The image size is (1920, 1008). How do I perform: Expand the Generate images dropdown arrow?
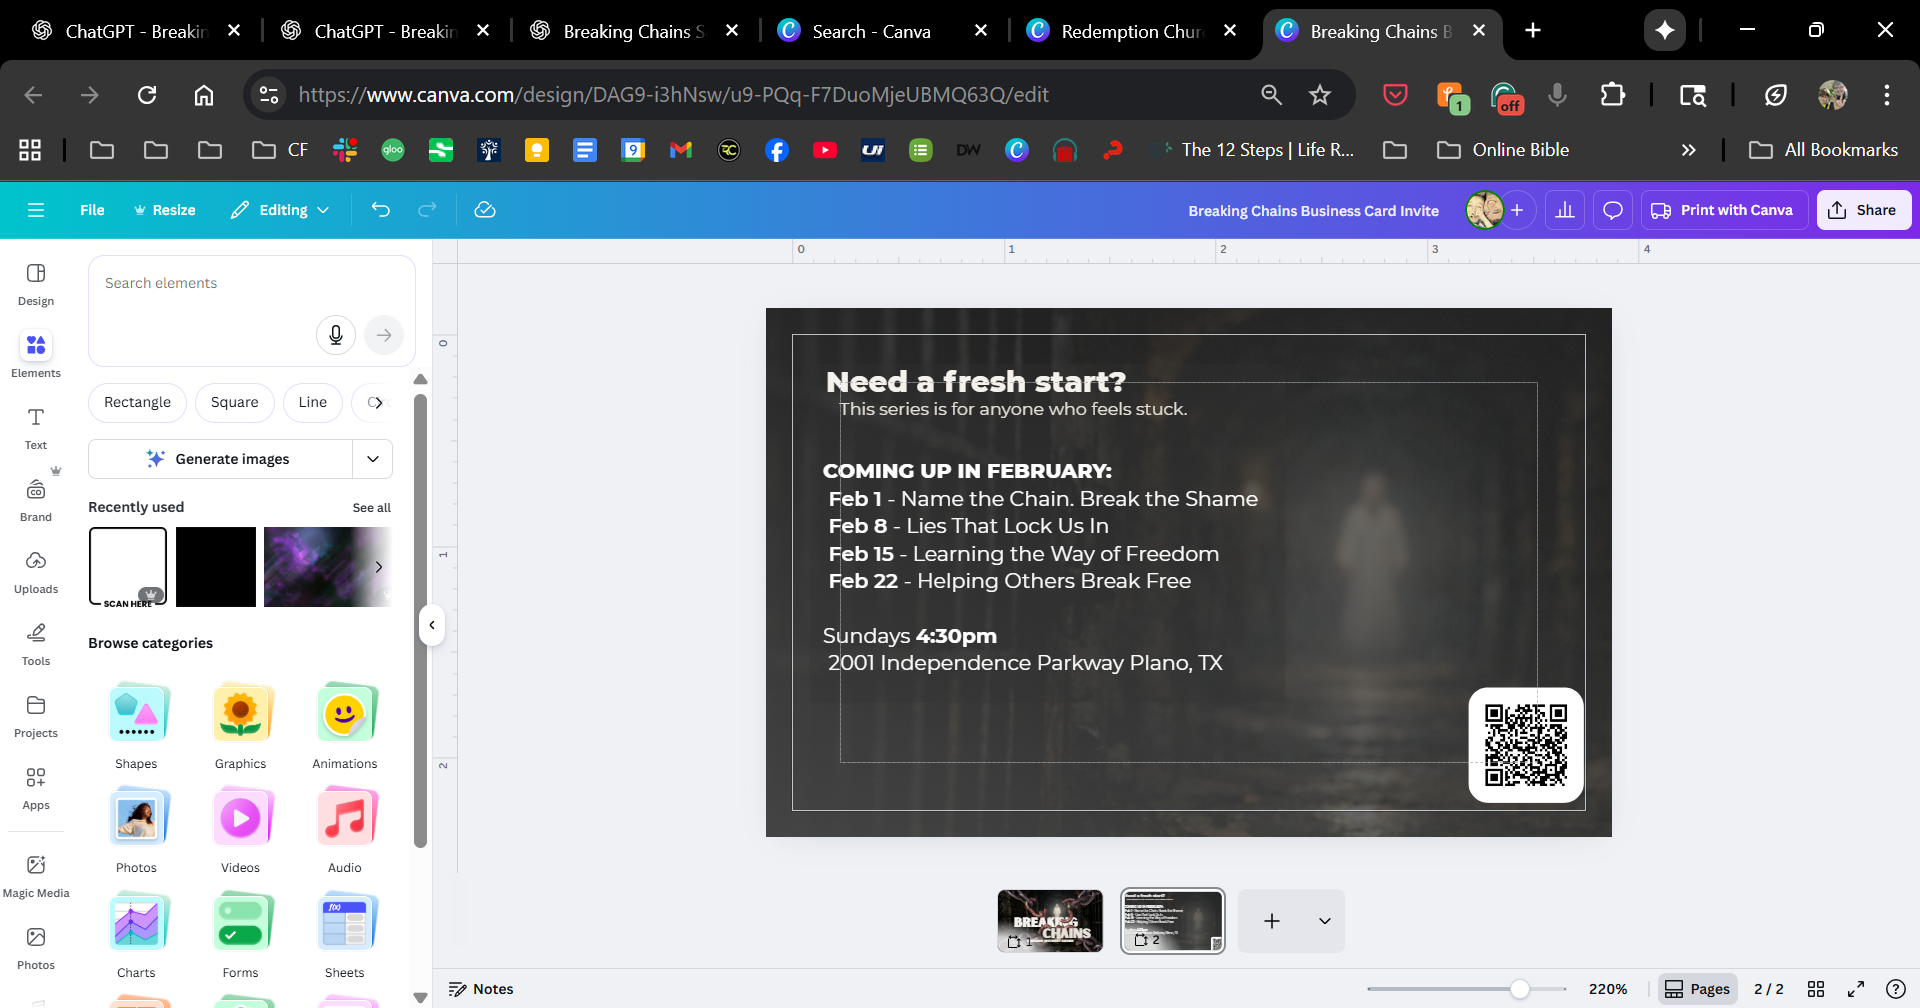373,459
